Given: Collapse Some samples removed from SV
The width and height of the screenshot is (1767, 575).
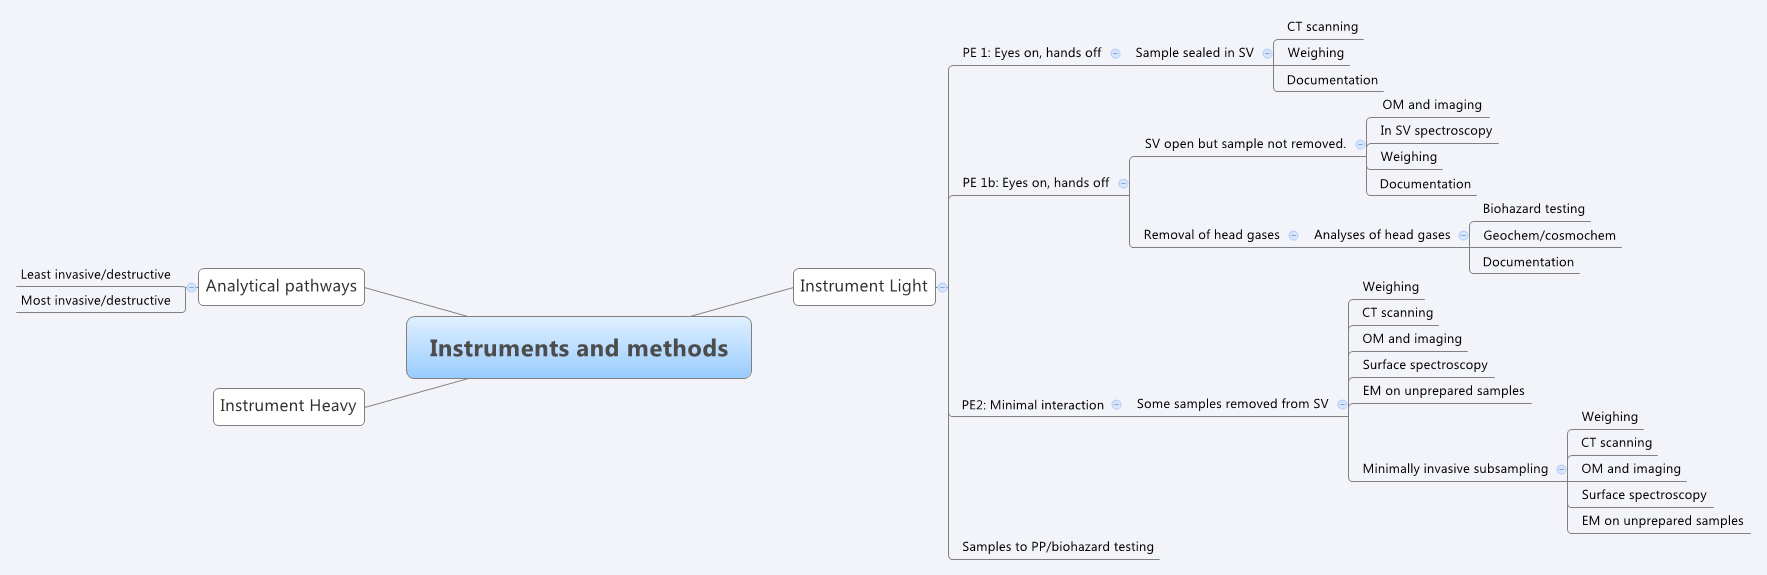Looking at the screenshot, I should [1342, 405].
